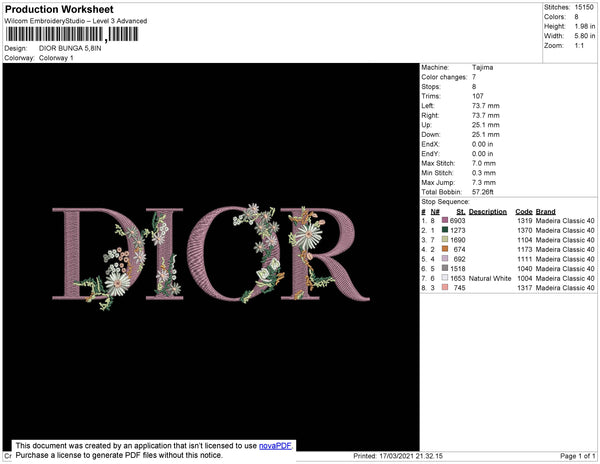Click the 'Brand' column header

point(545,212)
